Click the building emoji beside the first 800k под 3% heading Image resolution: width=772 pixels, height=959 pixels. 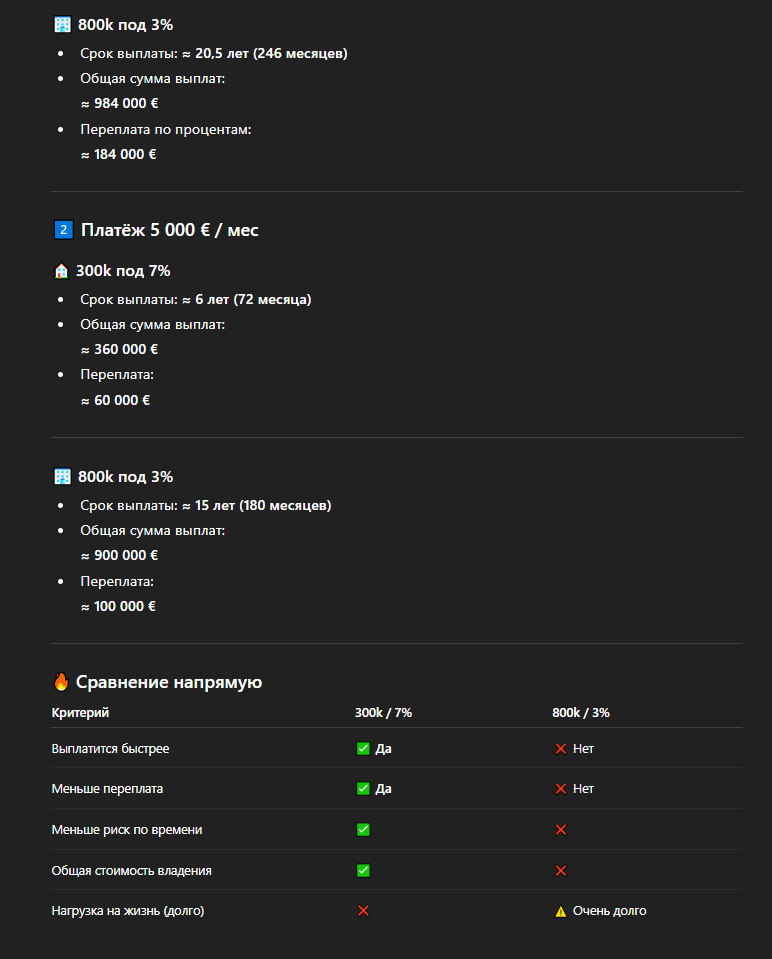coord(62,25)
